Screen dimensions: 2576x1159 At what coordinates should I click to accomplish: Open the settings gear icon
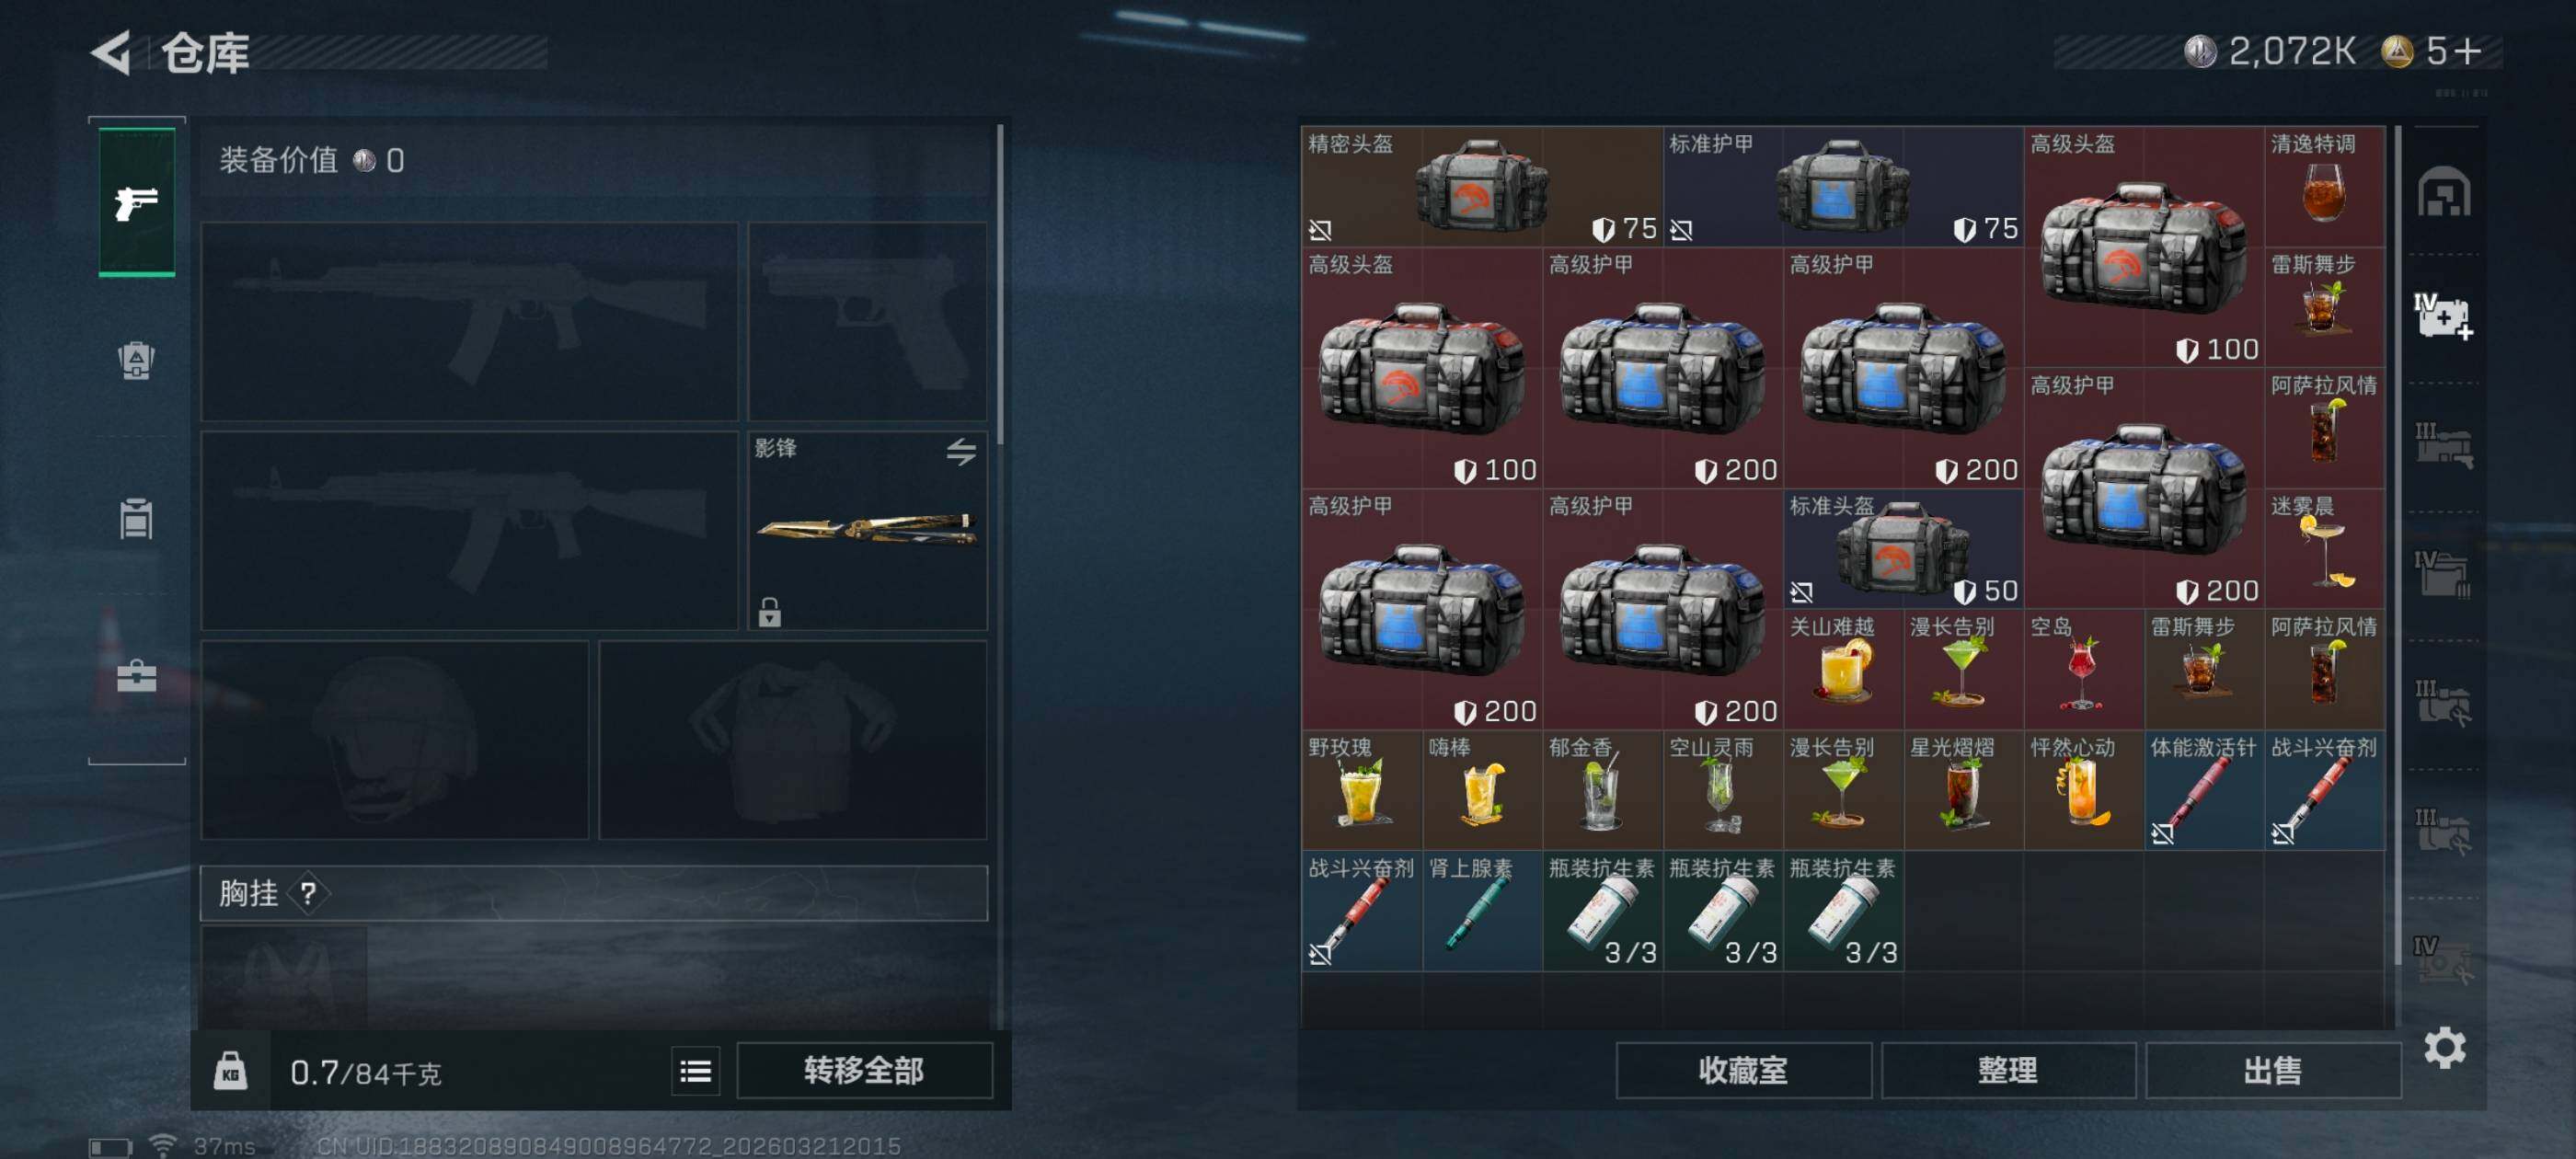point(2445,1048)
